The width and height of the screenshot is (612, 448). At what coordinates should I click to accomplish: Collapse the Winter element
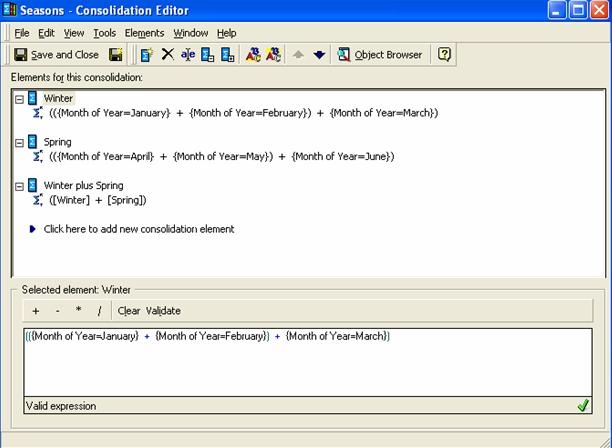click(19, 98)
